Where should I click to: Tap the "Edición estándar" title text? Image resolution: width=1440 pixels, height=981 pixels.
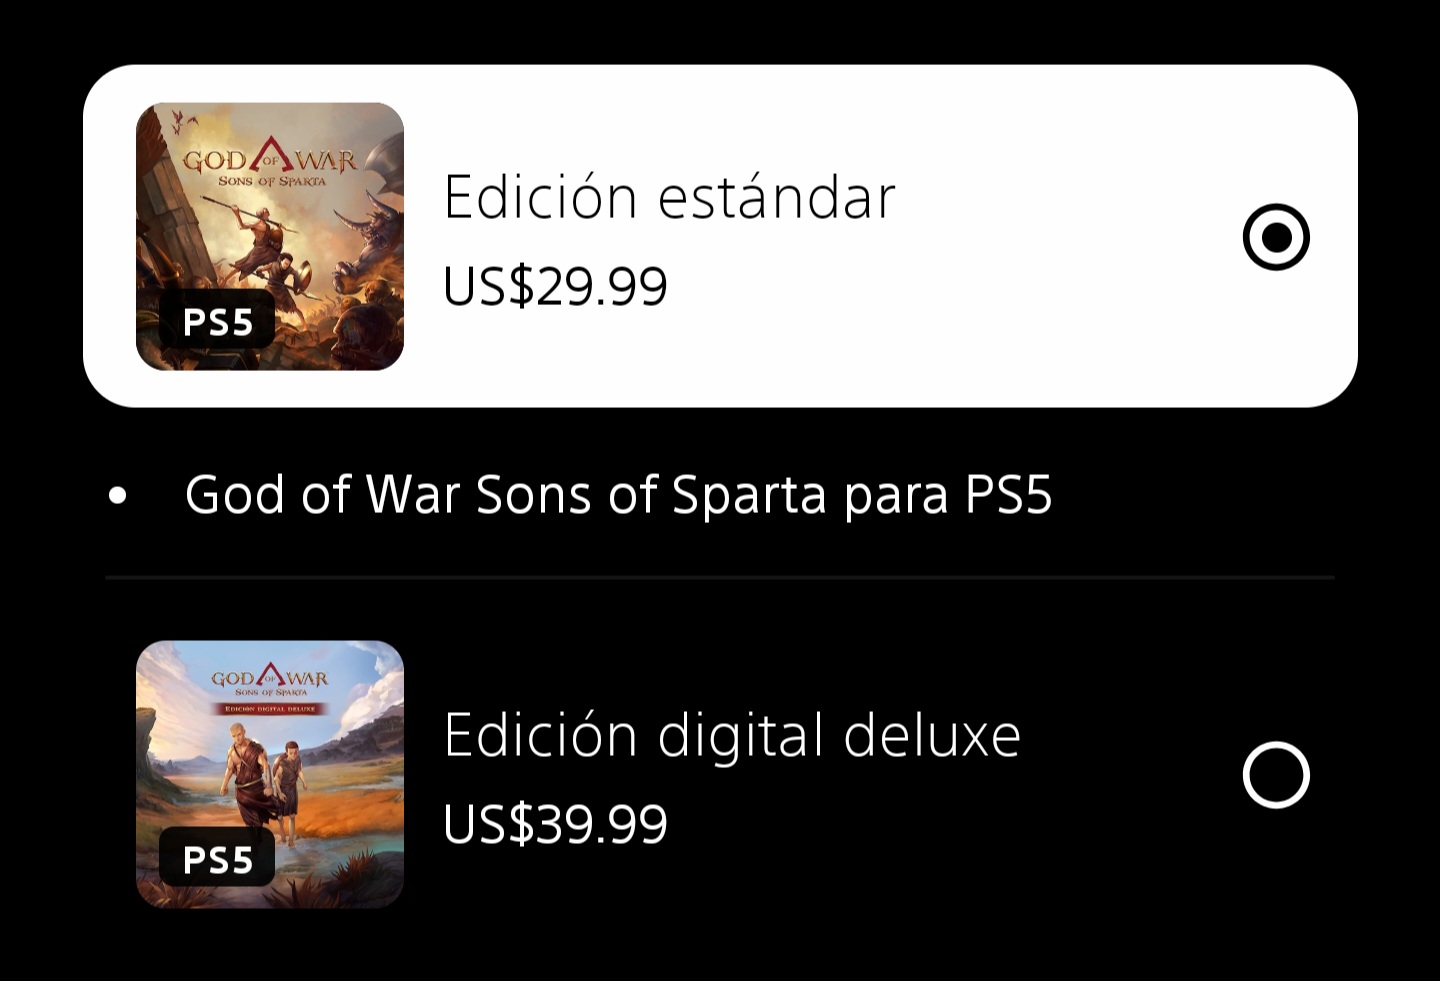(x=669, y=197)
